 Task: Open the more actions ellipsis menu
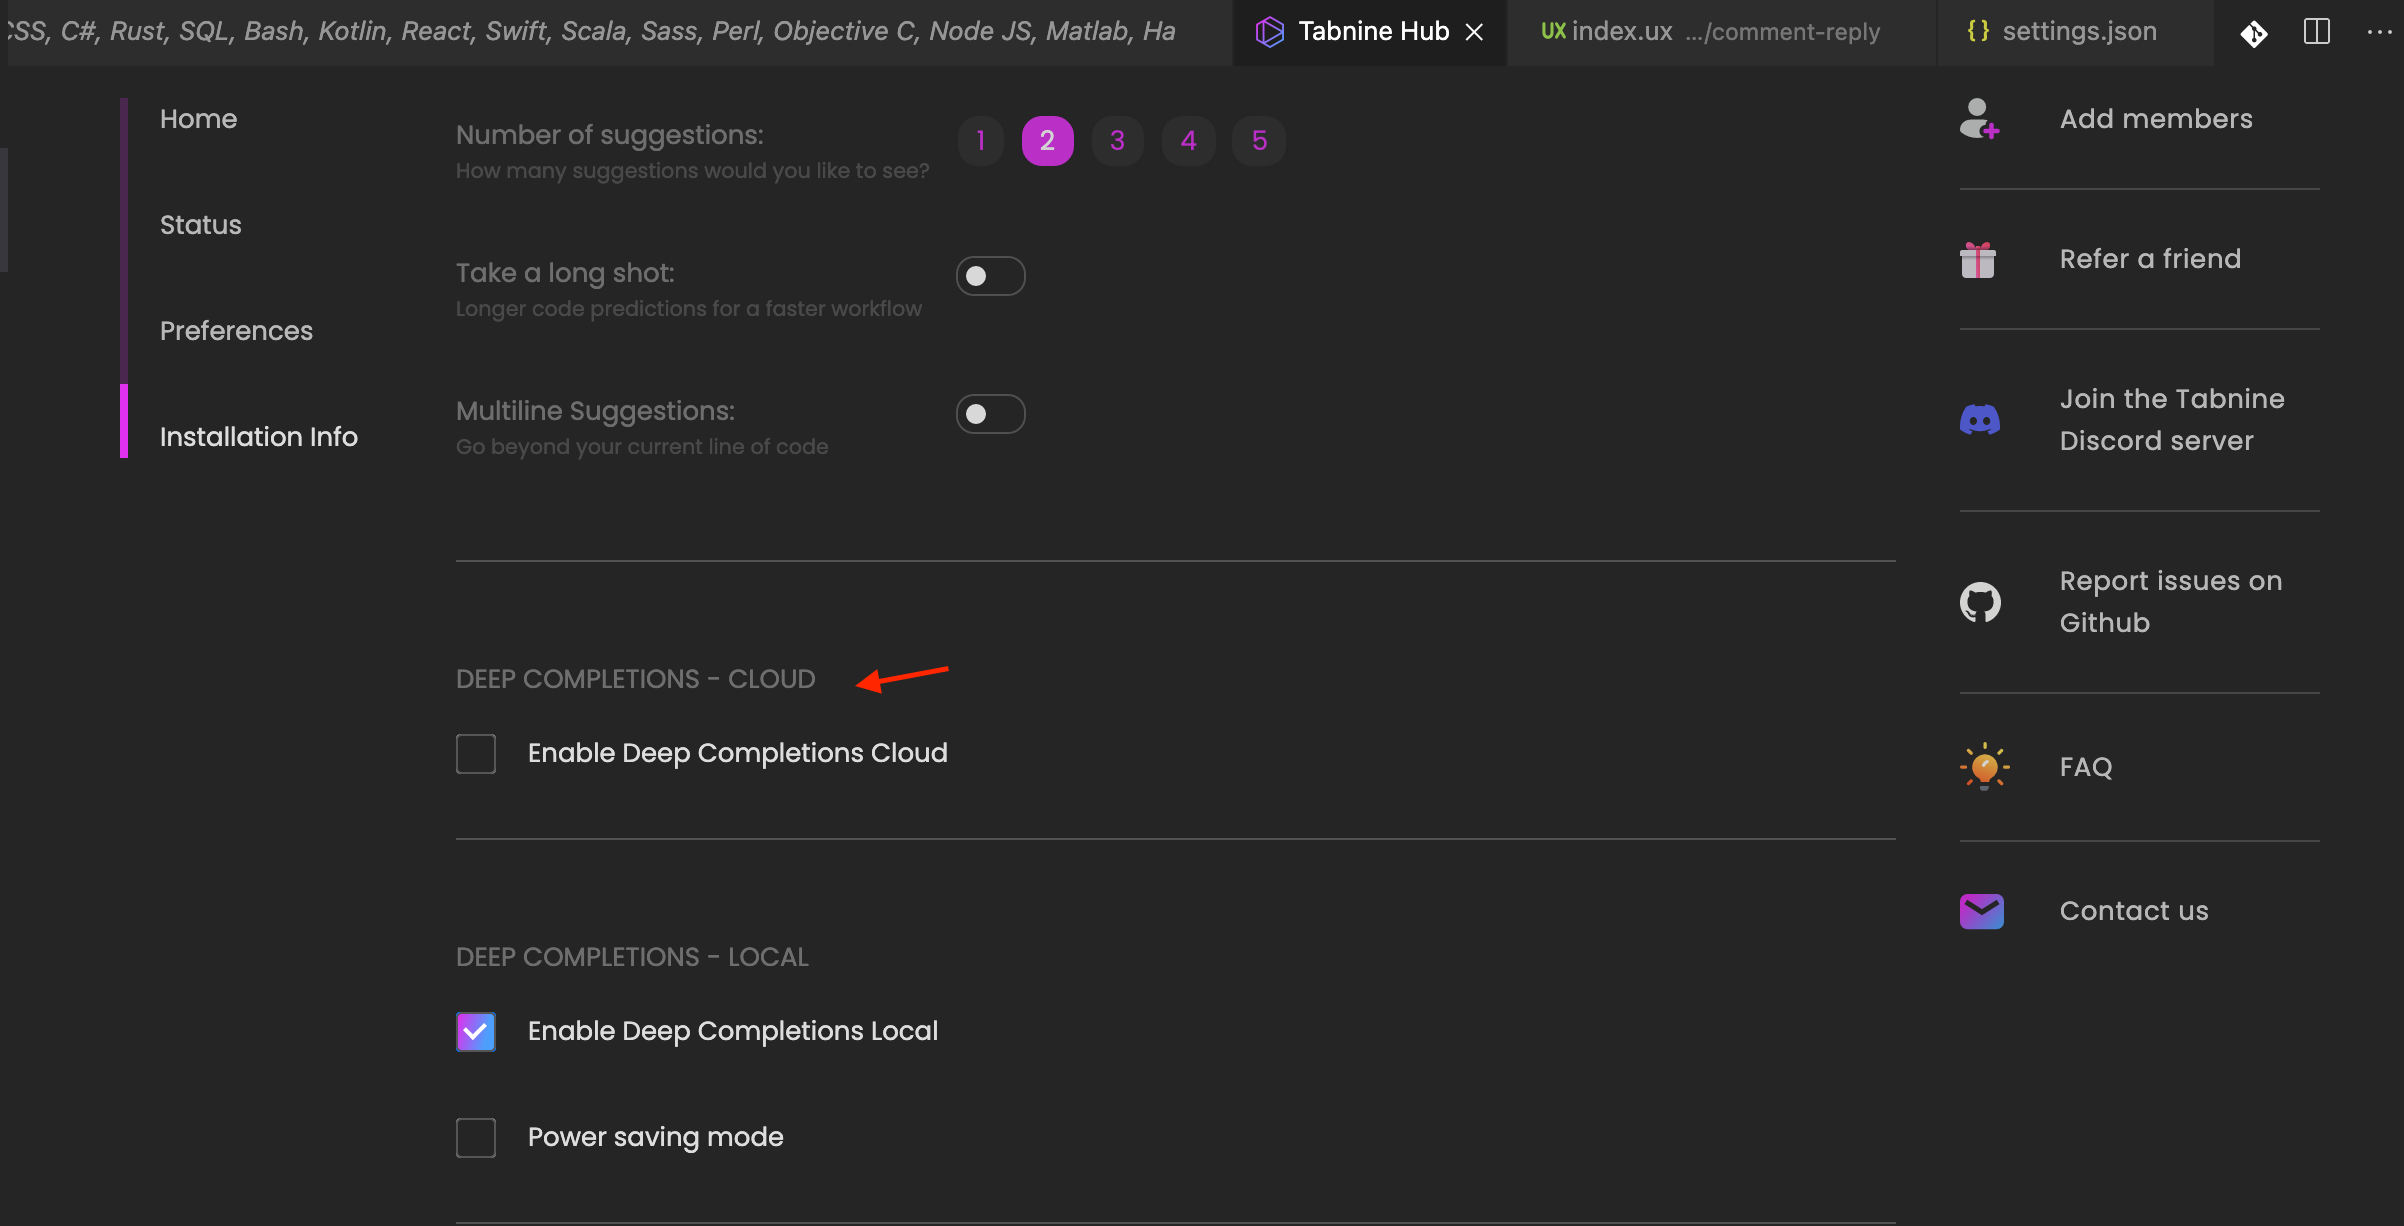click(2380, 32)
